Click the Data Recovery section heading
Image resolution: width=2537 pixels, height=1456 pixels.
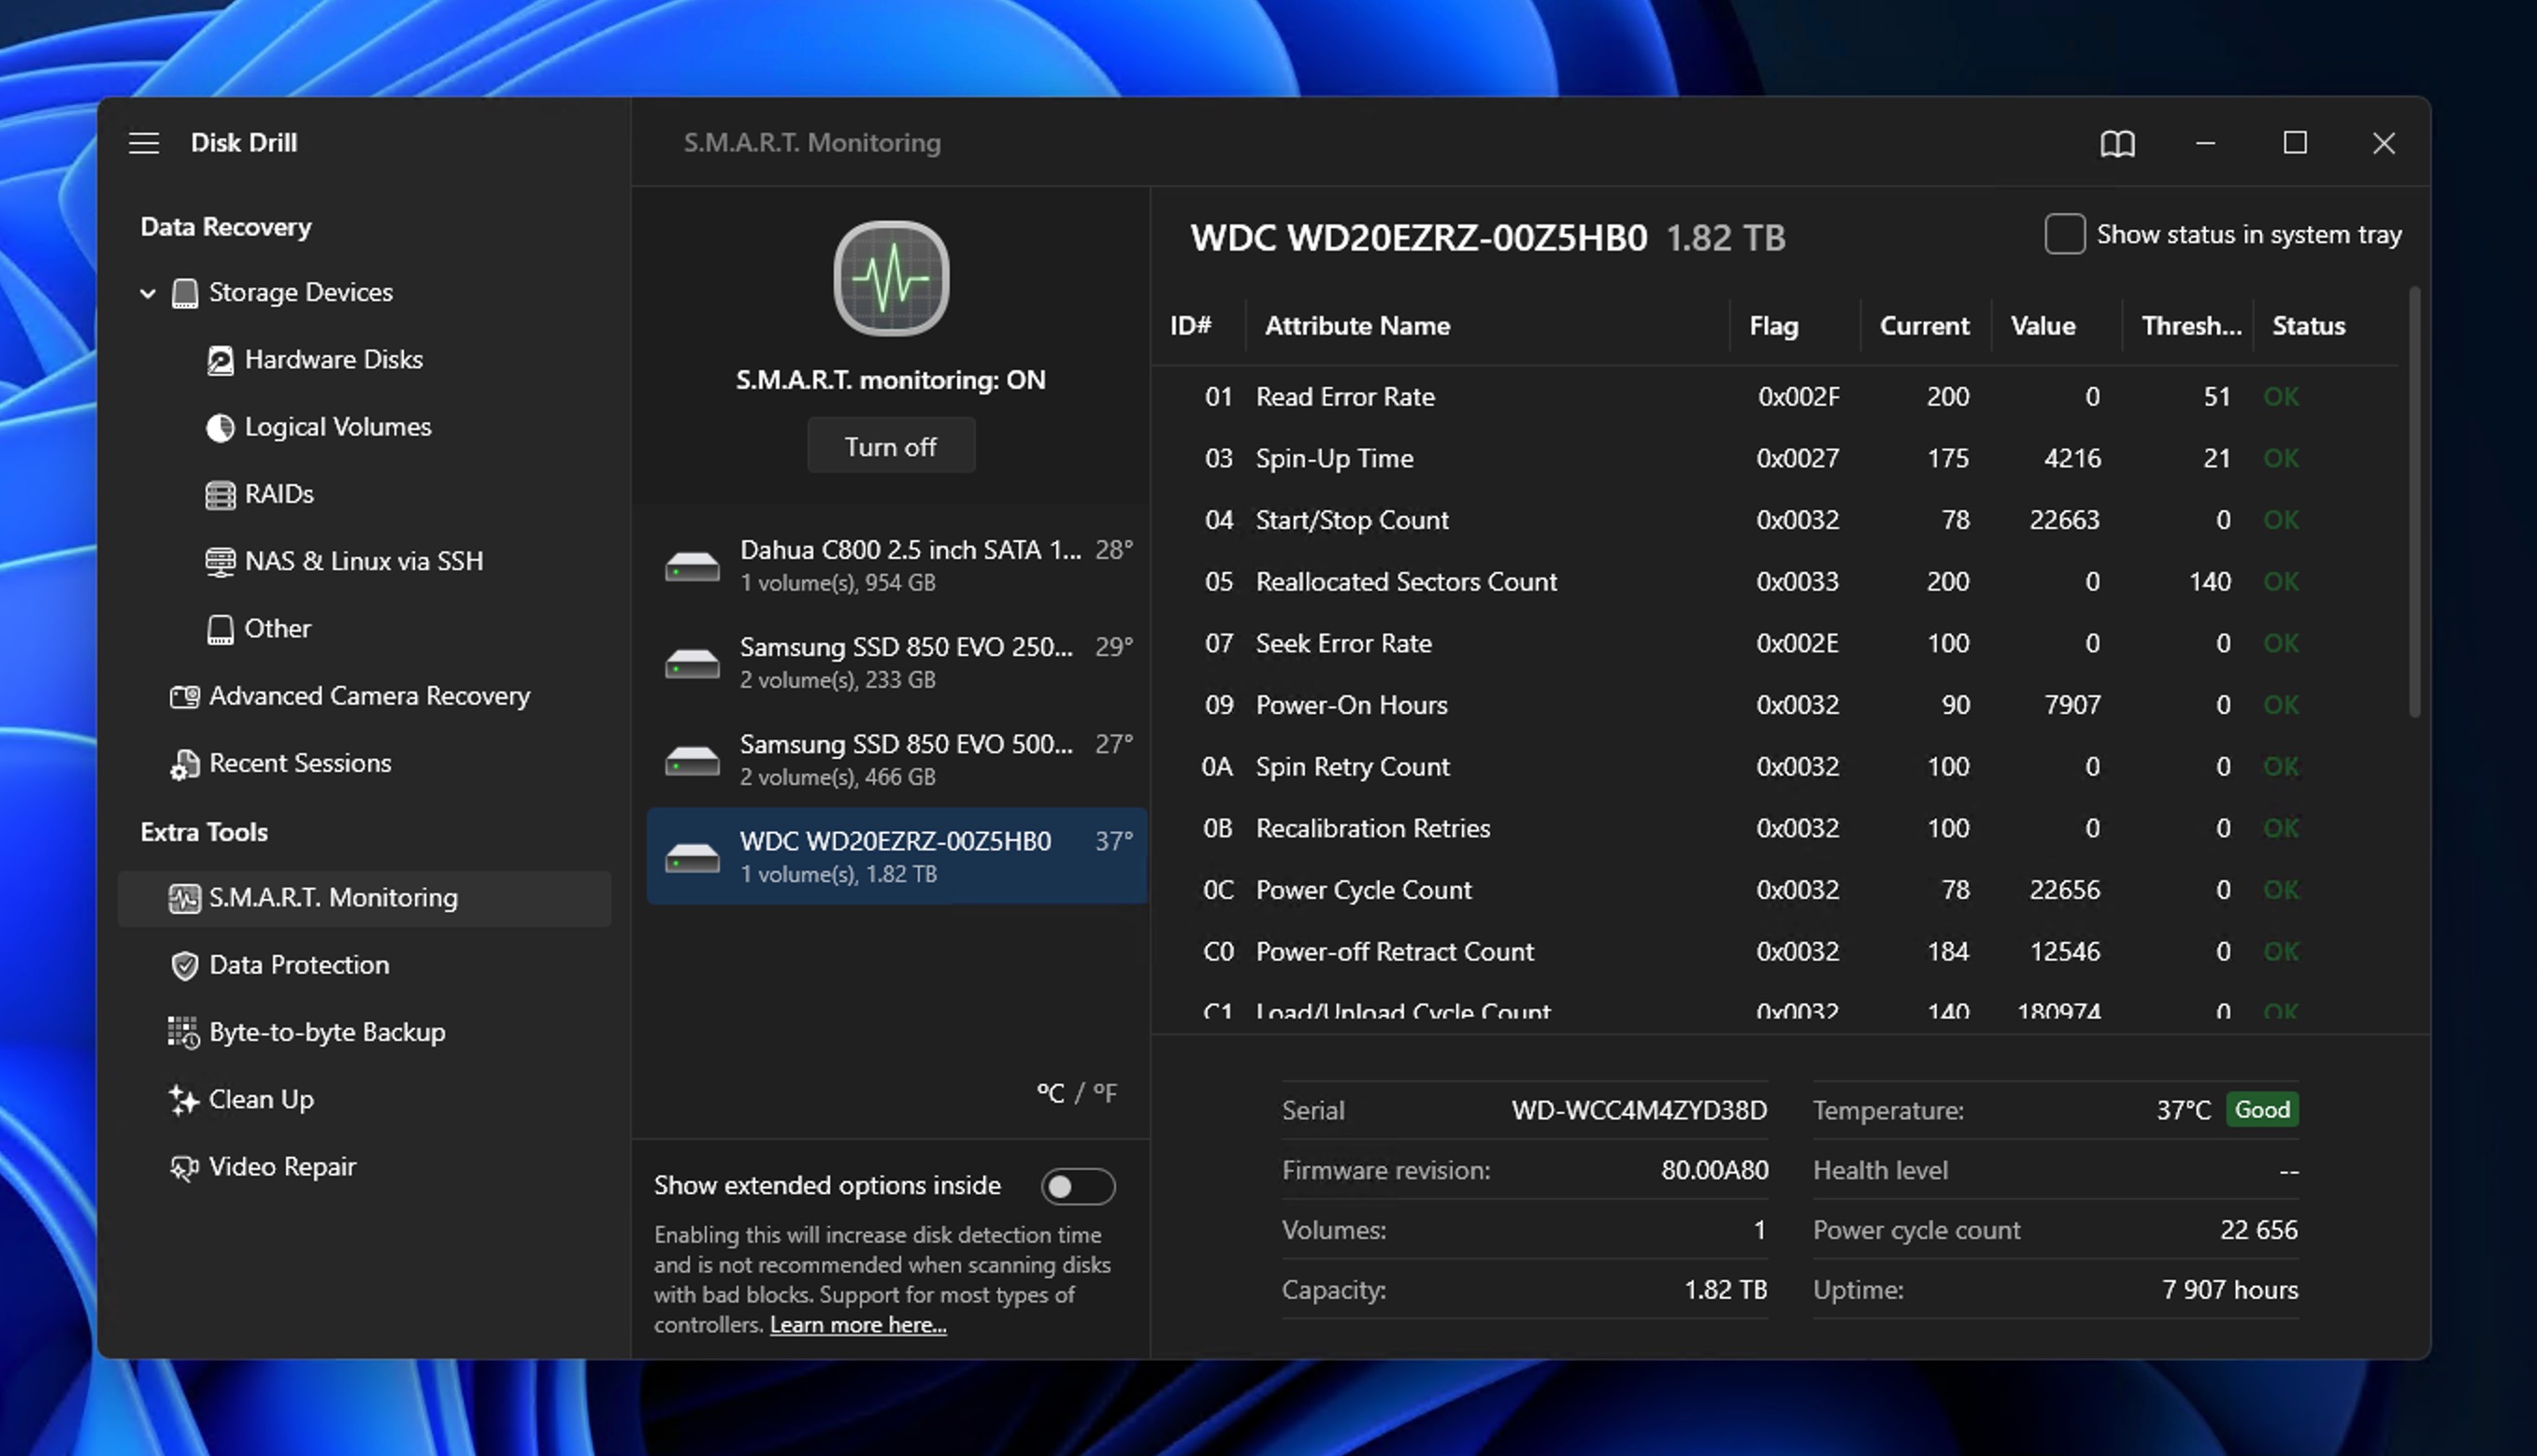[x=226, y=228]
